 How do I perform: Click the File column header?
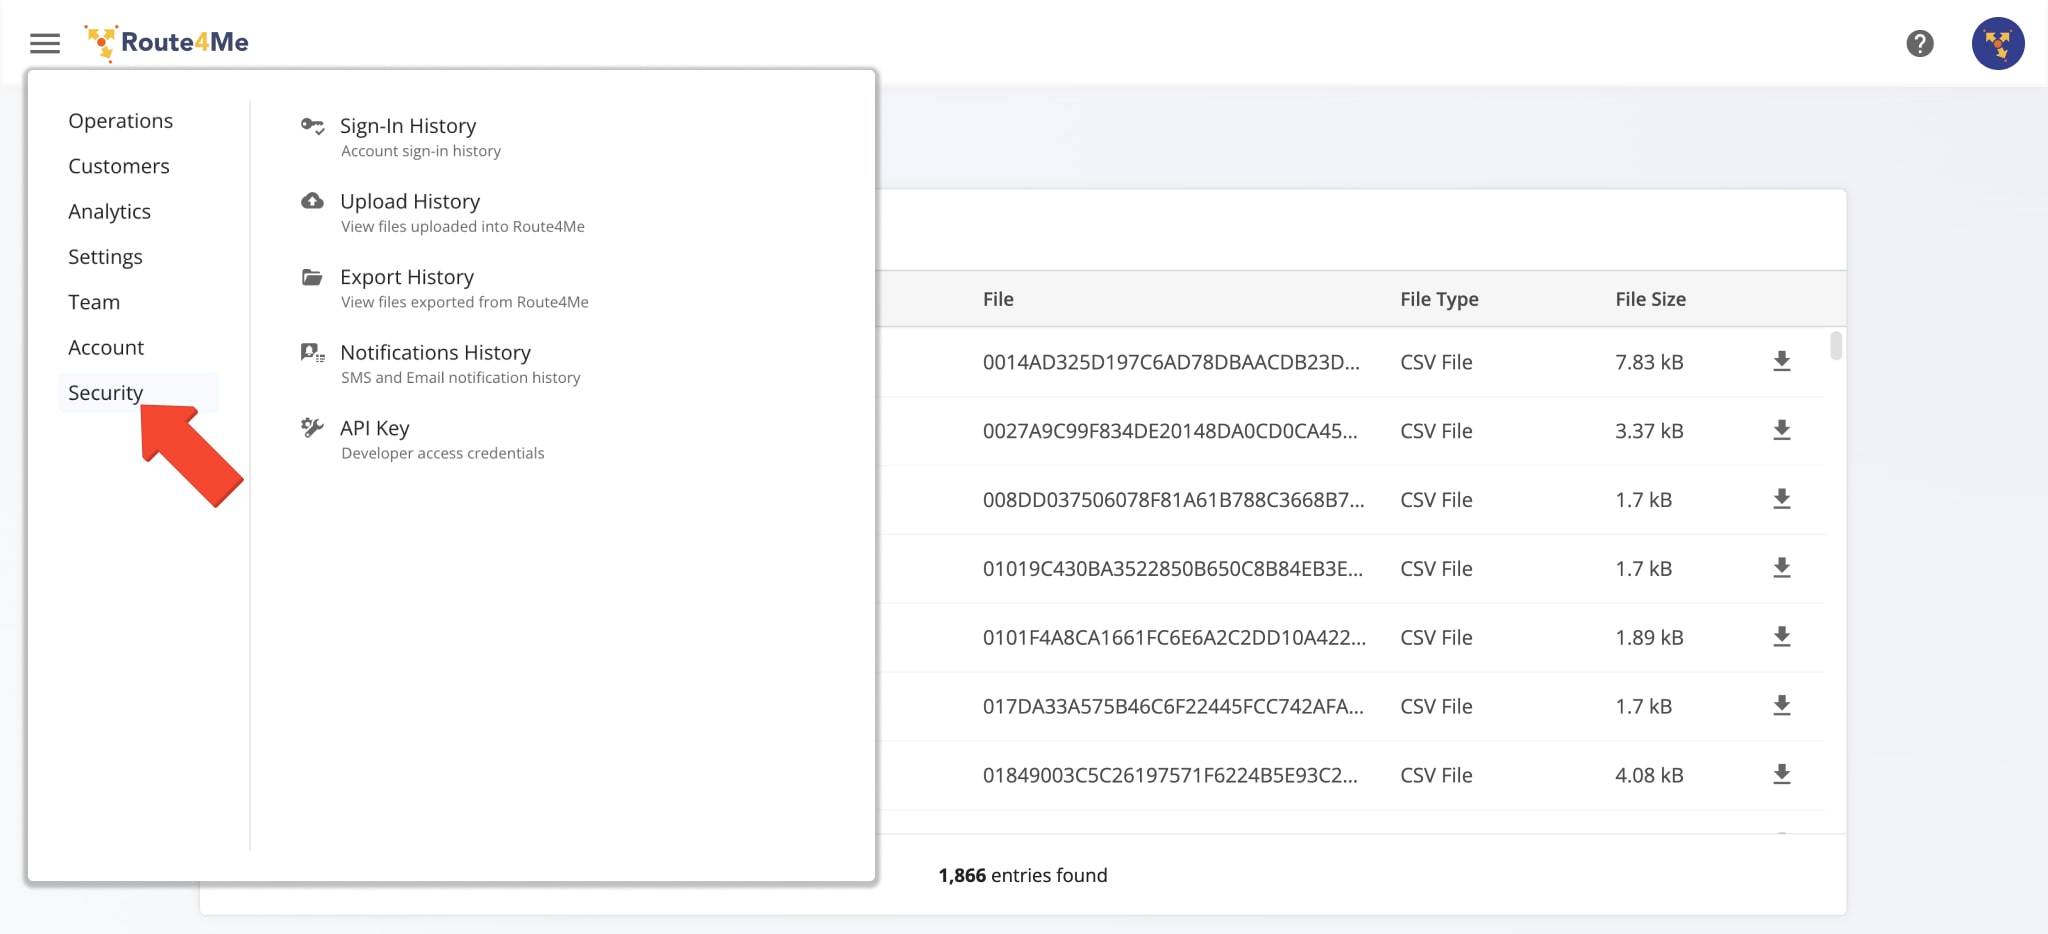point(998,299)
